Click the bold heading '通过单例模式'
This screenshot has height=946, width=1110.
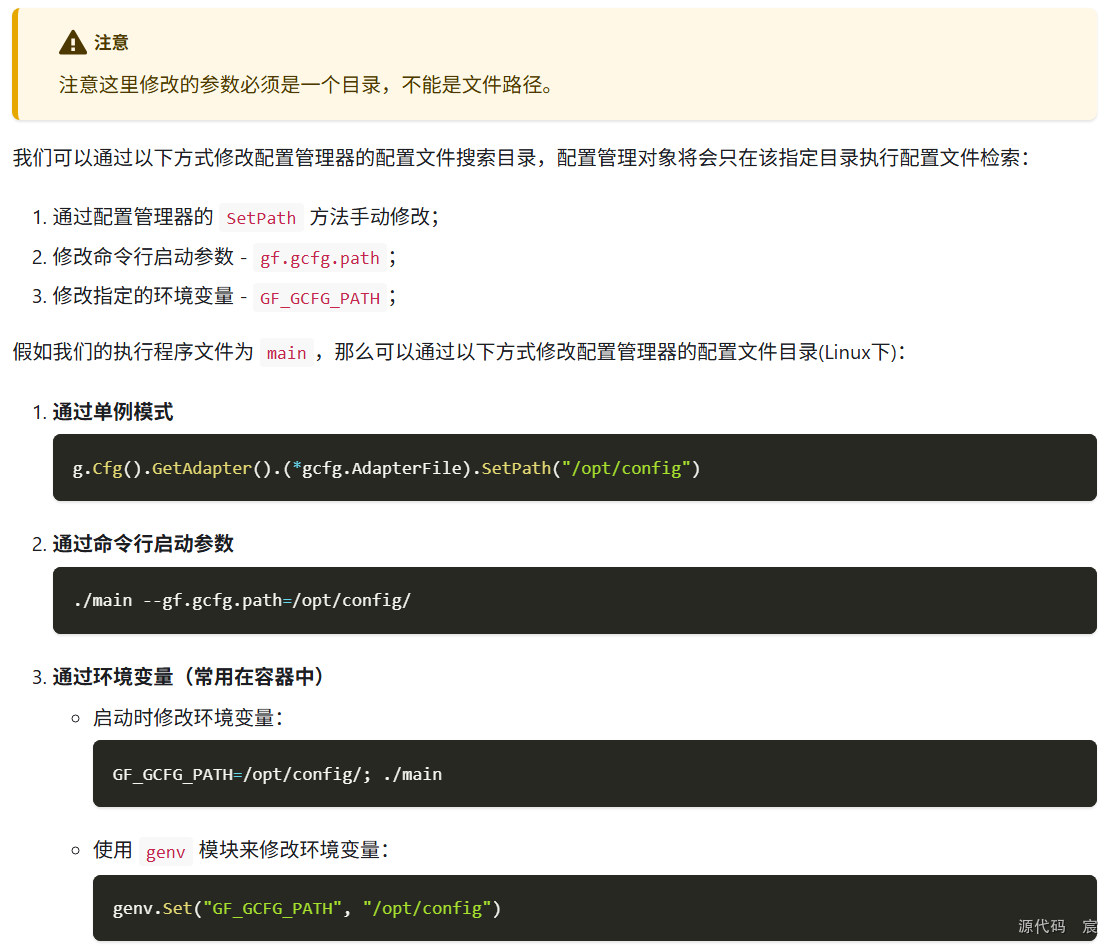(x=113, y=412)
